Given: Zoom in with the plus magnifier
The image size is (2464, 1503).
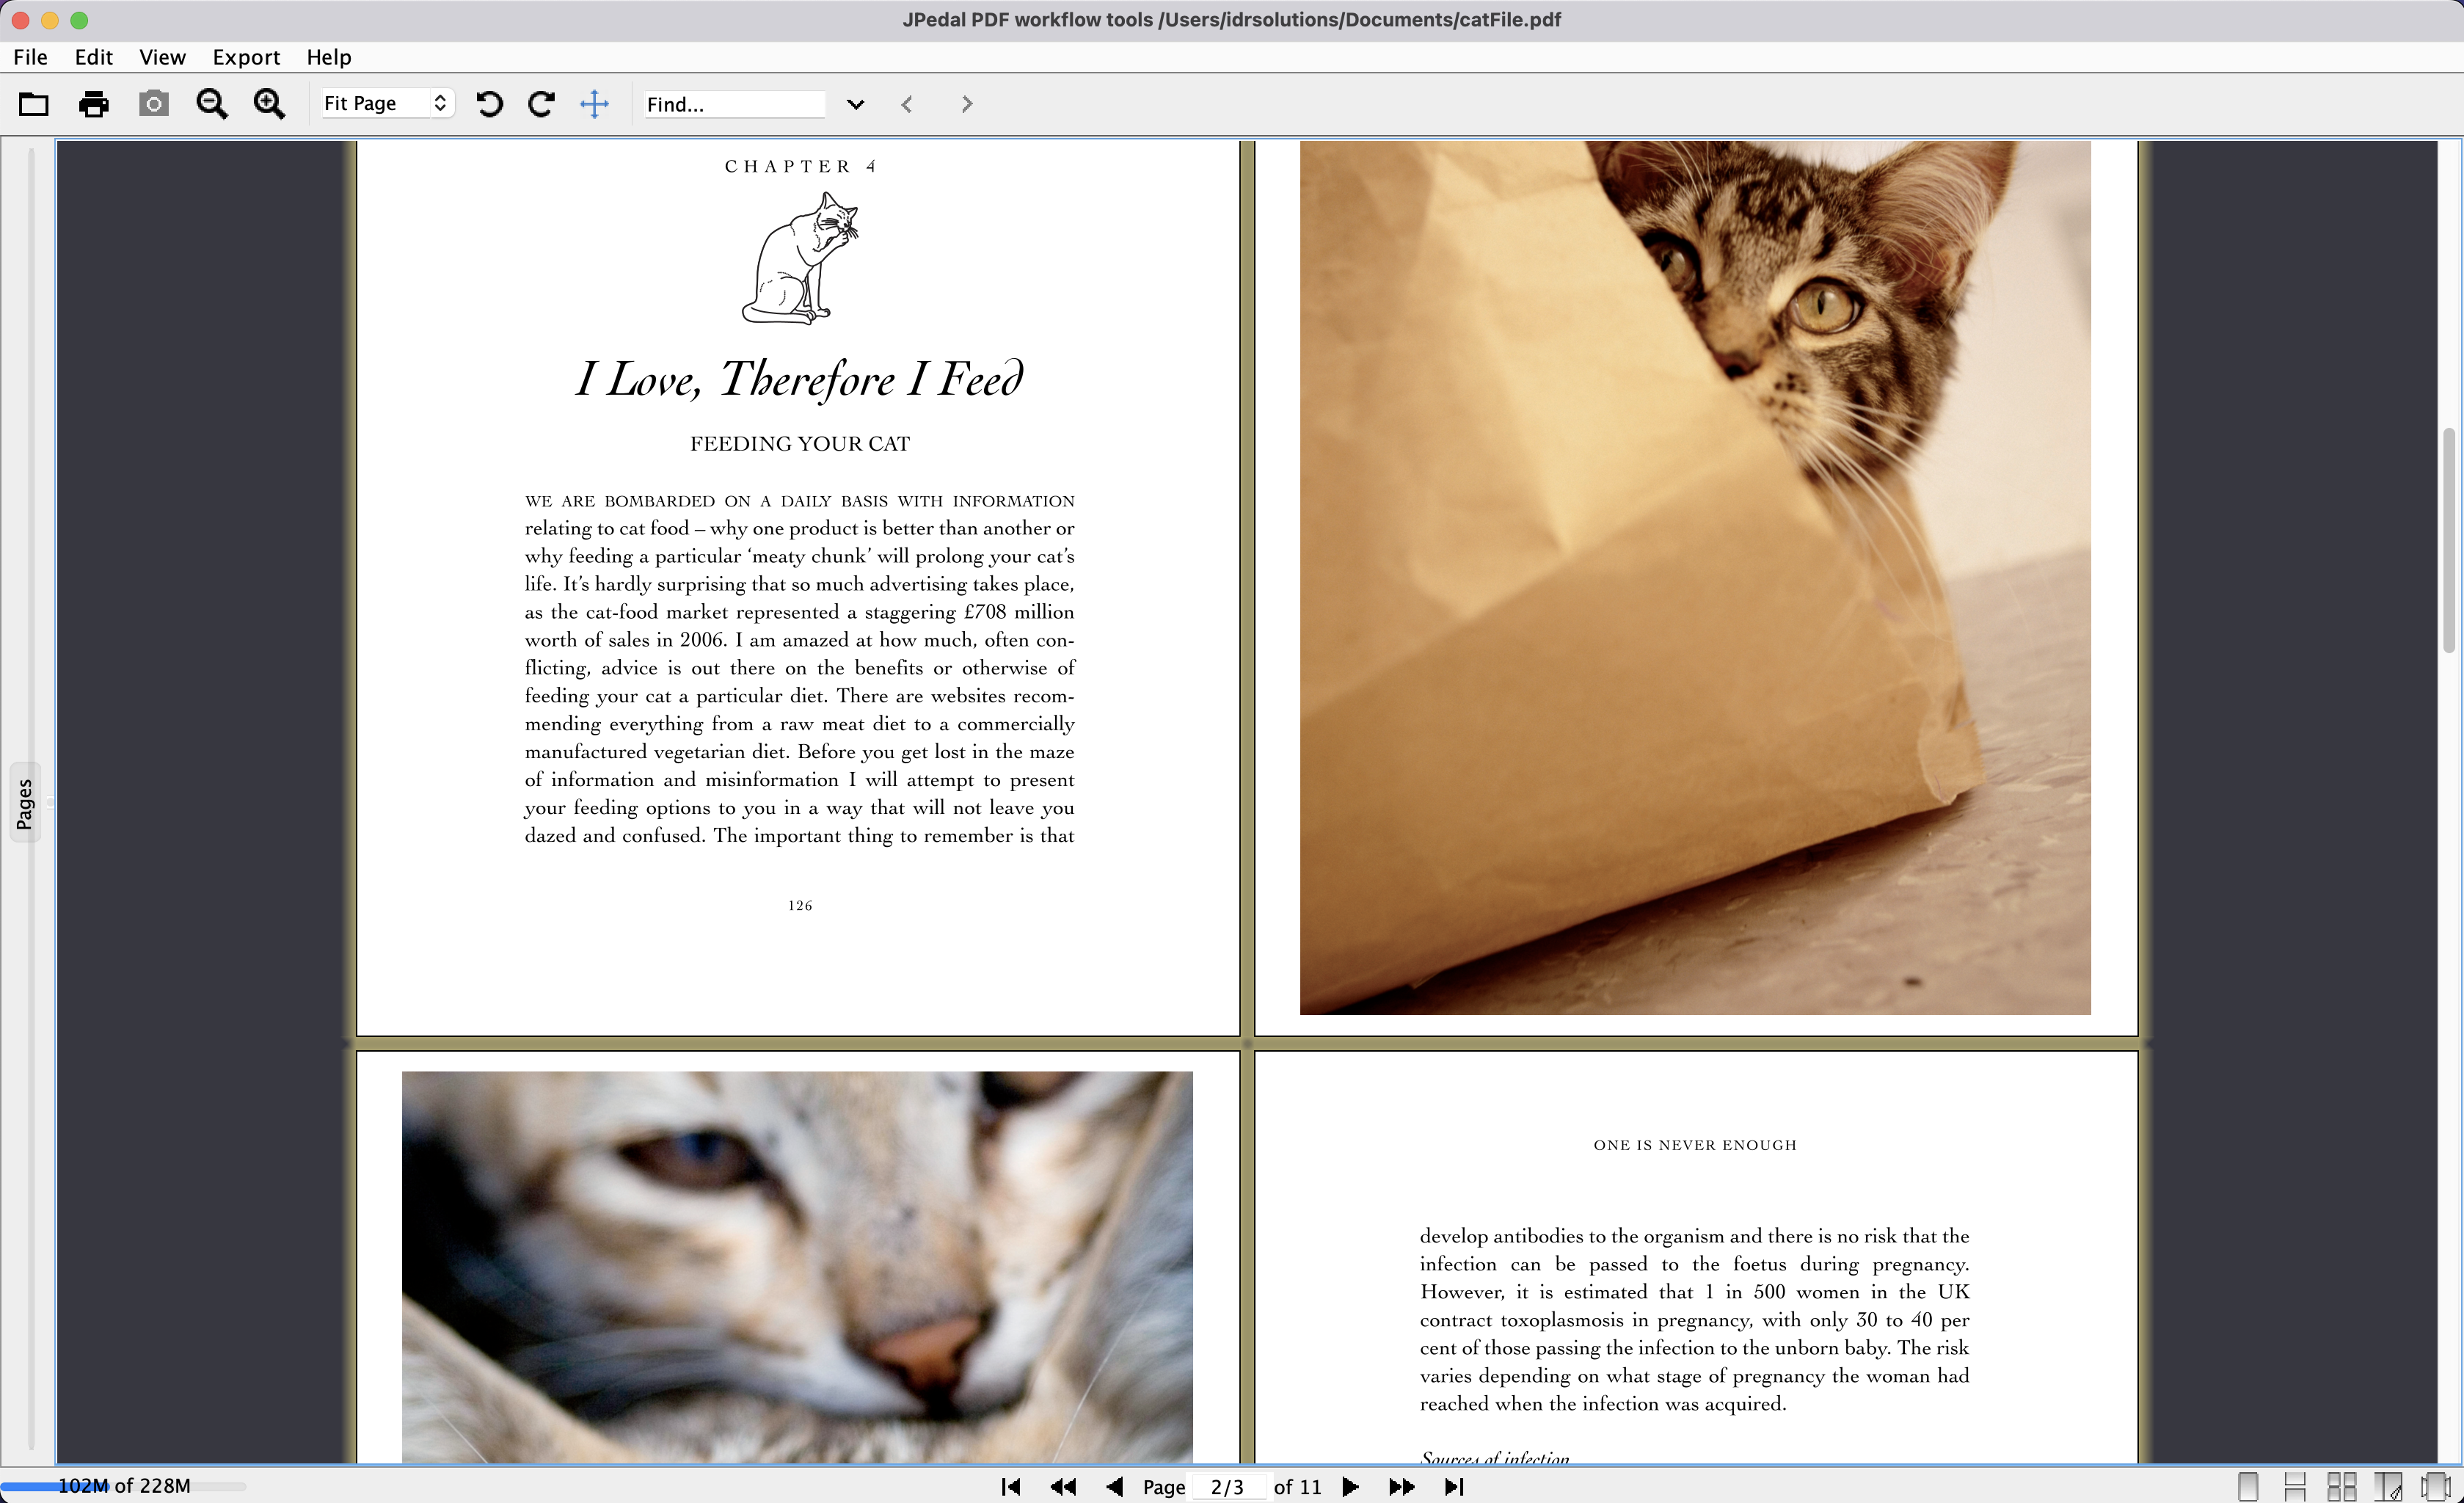Looking at the screenshot, I should pyautogui.click(x=269, y=104).
